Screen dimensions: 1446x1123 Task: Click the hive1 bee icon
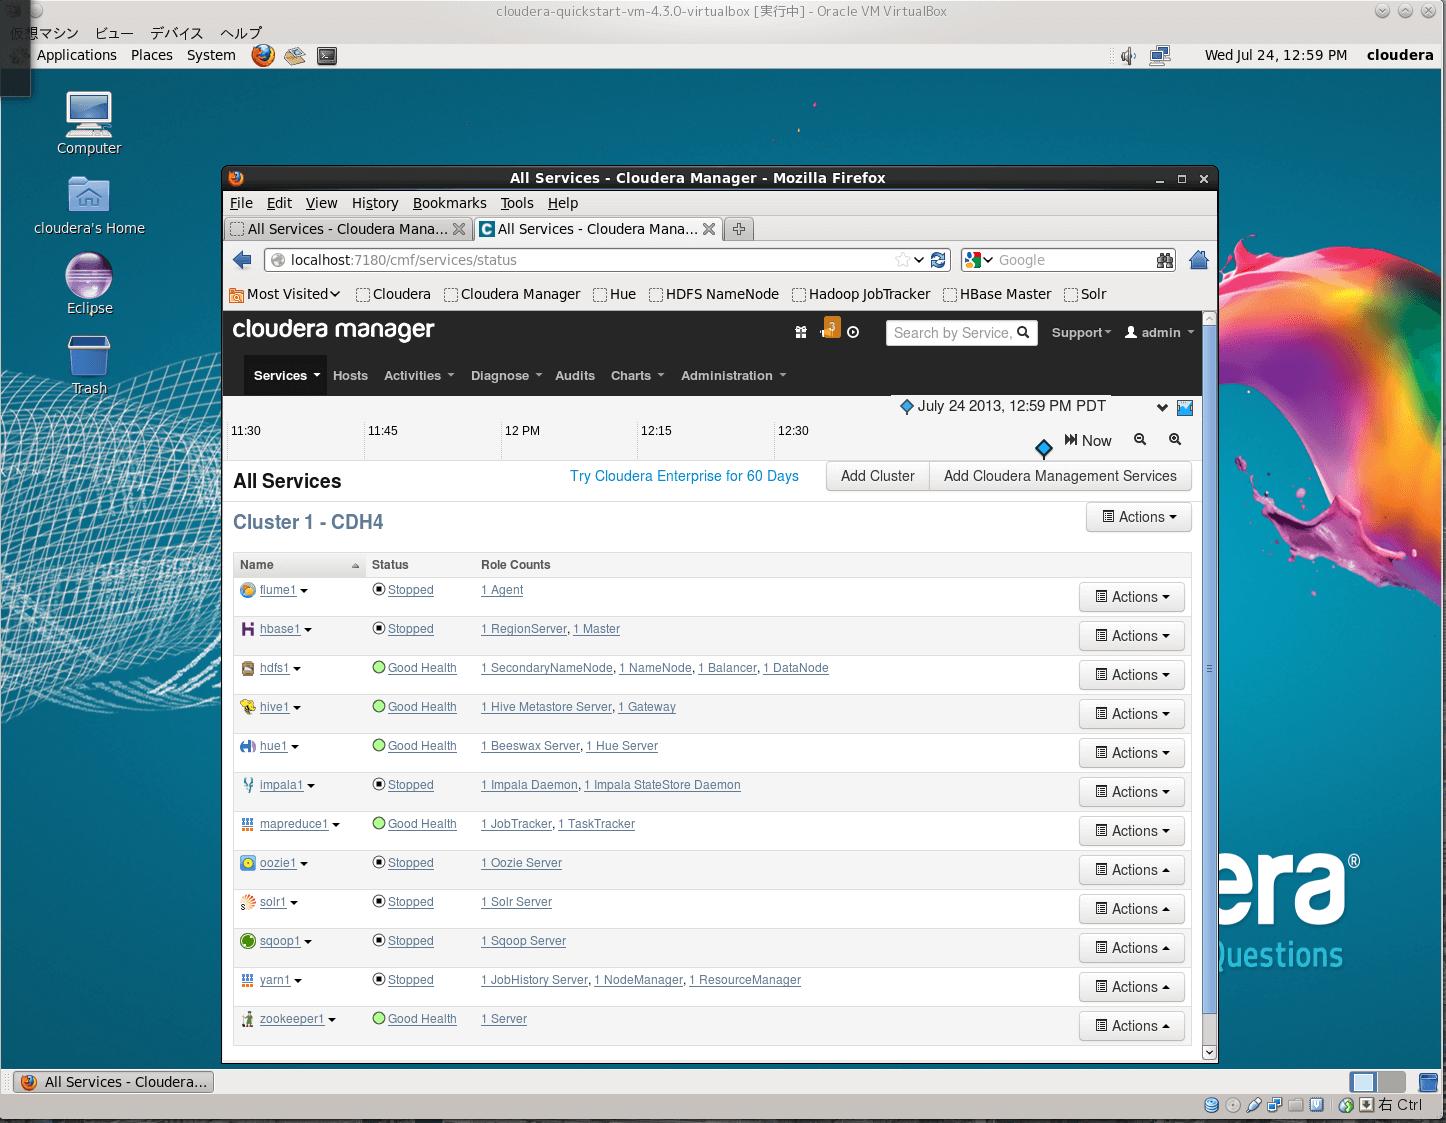click(248, 707)
